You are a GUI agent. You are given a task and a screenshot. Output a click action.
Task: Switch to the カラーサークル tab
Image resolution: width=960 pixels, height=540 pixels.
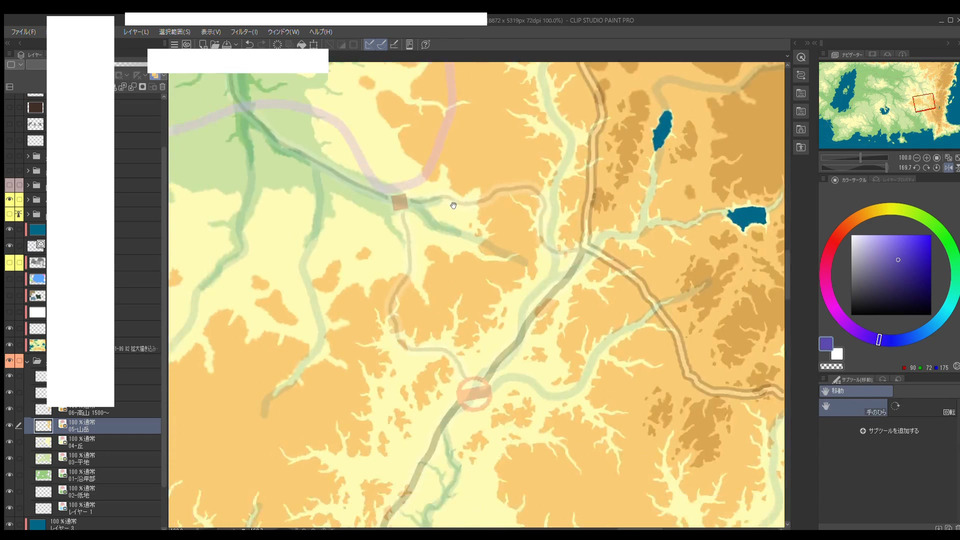(849, 180)
